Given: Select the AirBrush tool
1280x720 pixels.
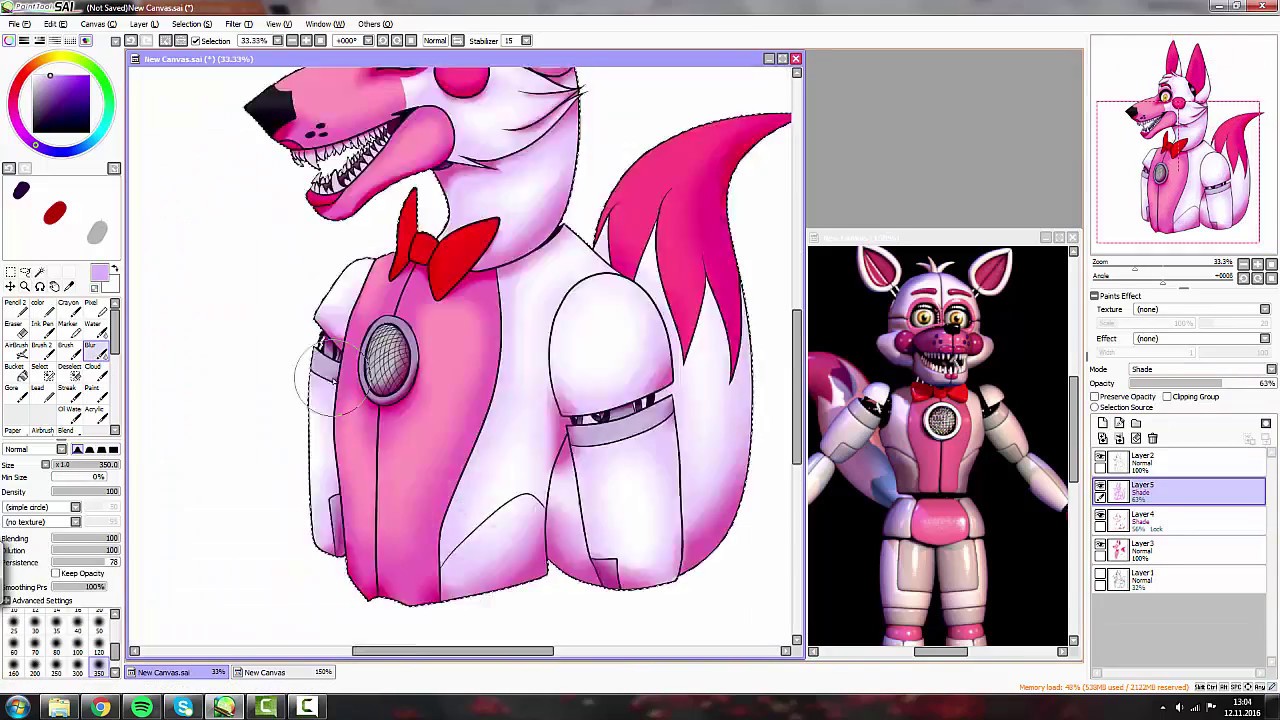Looking at the screenshot, I should tap(16, 352).
